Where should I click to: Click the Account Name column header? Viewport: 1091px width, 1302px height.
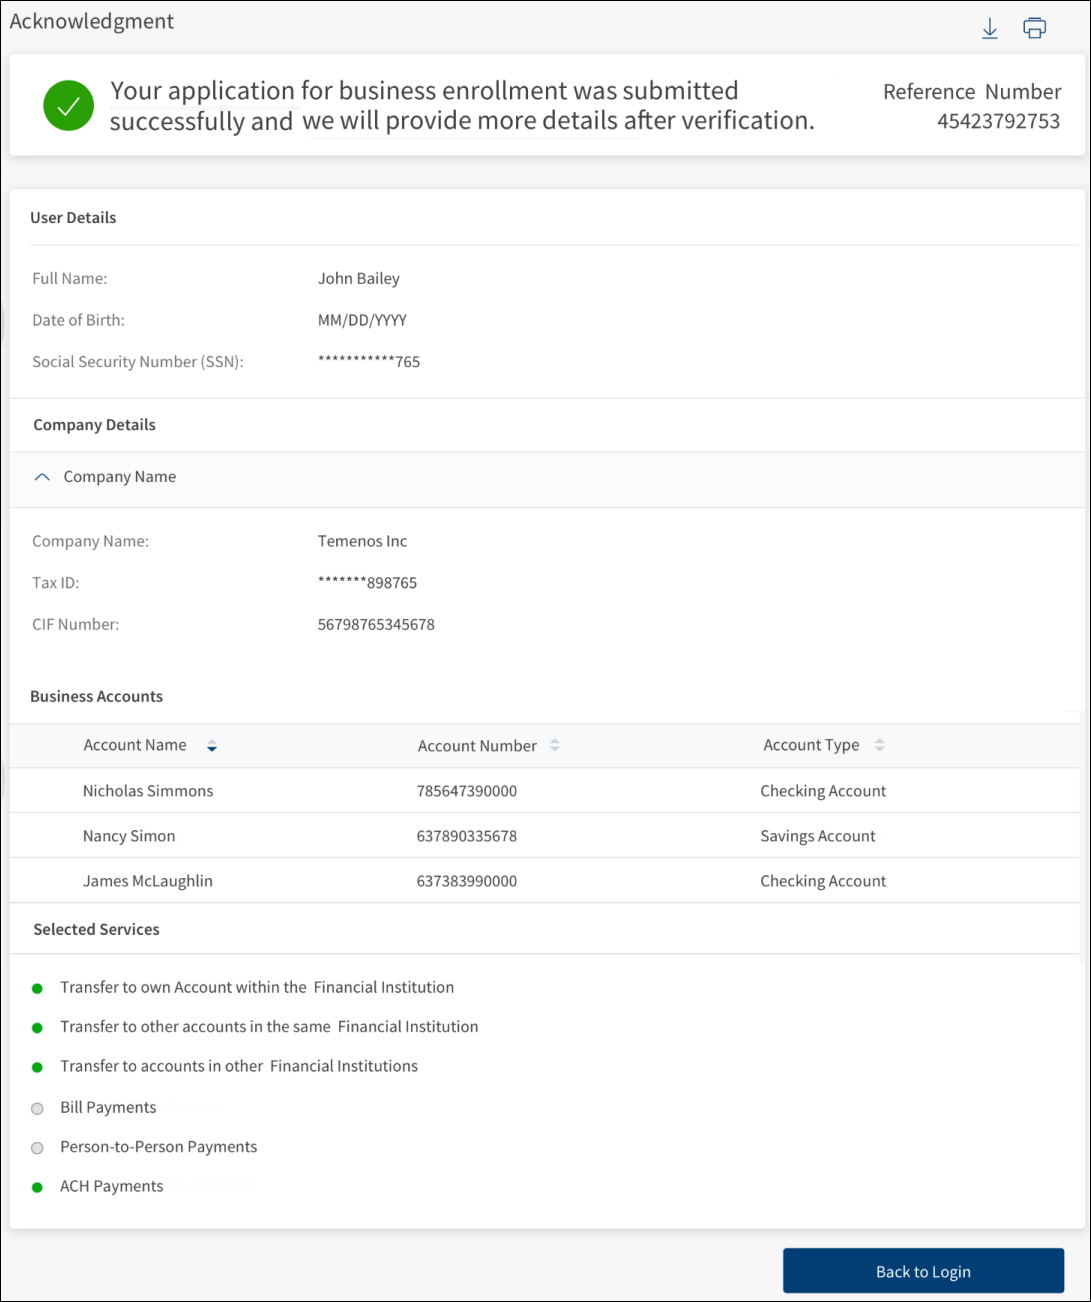point(135,745)
